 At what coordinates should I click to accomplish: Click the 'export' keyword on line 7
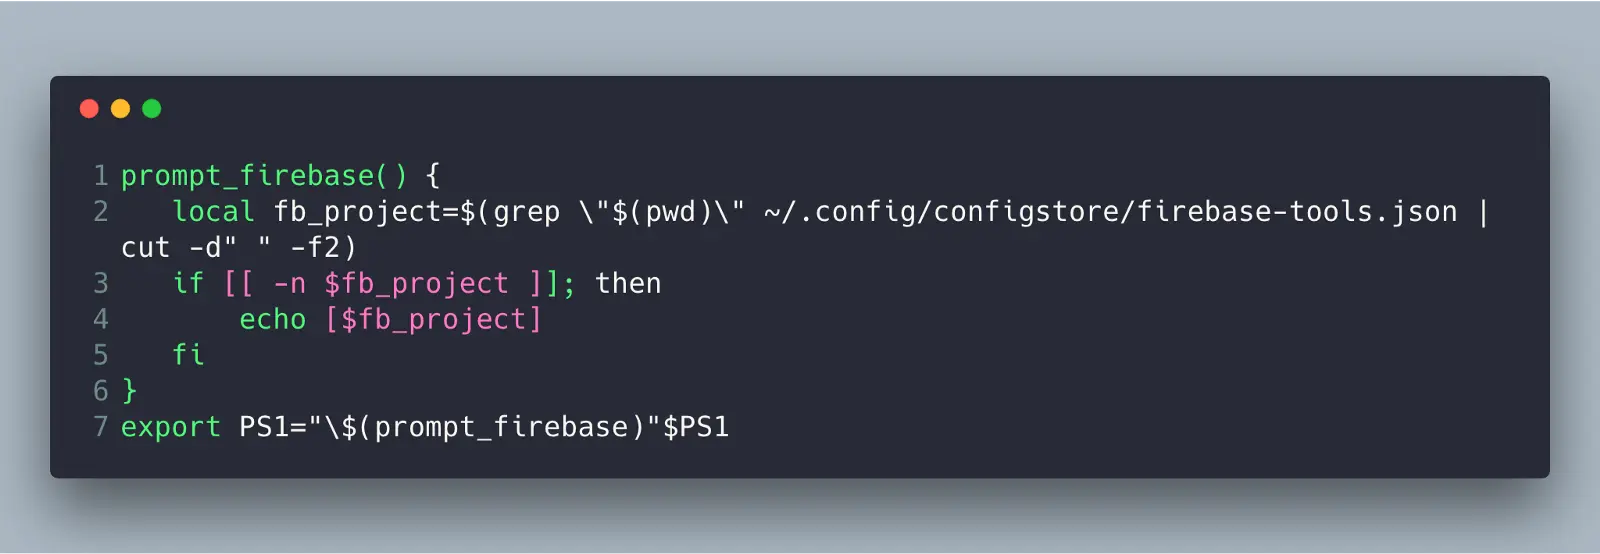pos(171,428)
